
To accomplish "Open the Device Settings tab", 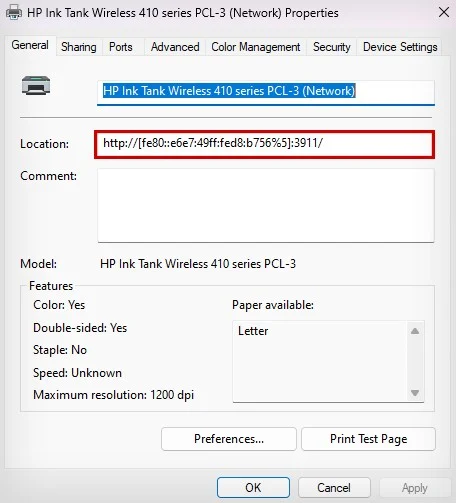I will coord(400,47).
